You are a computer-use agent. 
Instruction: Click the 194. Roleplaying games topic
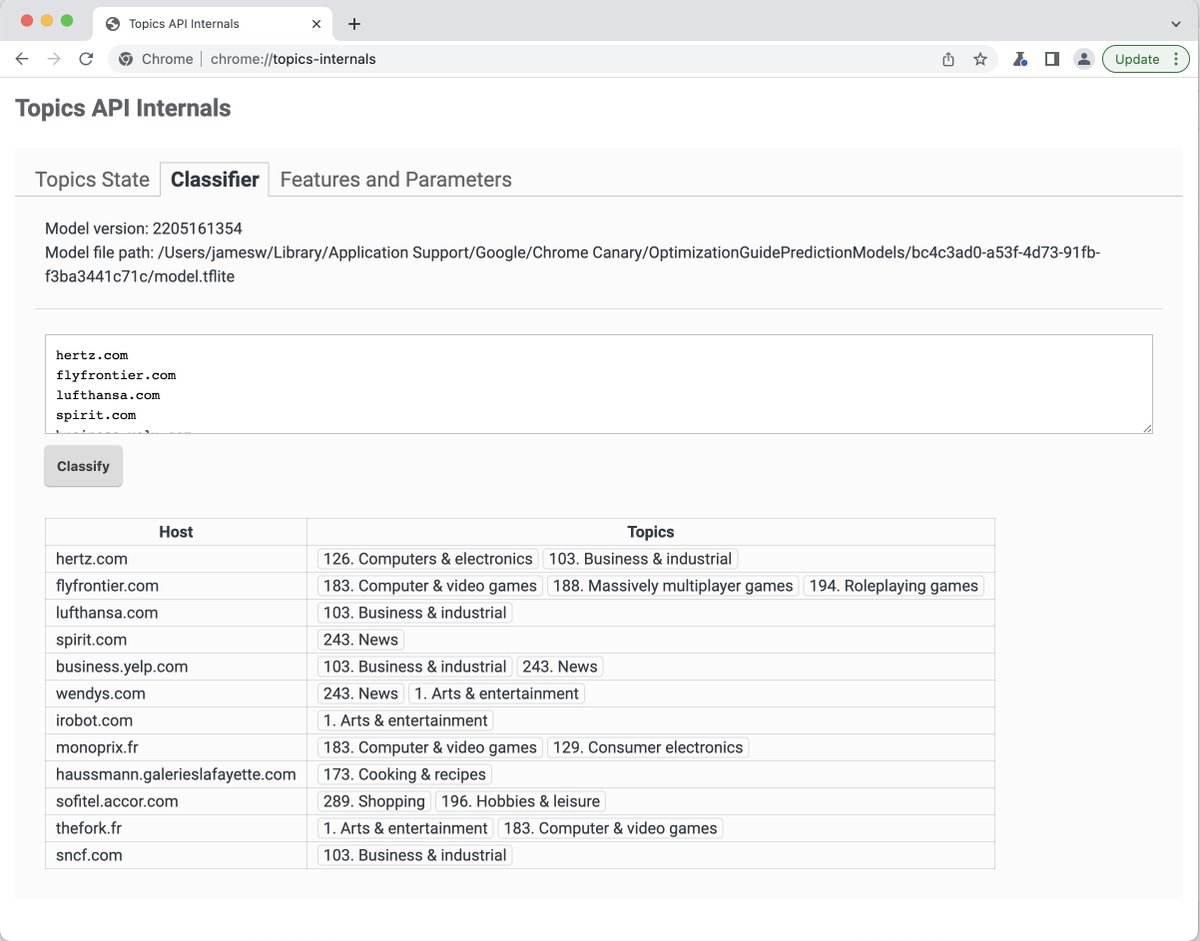pyautogui.click(x=894, y=586)
